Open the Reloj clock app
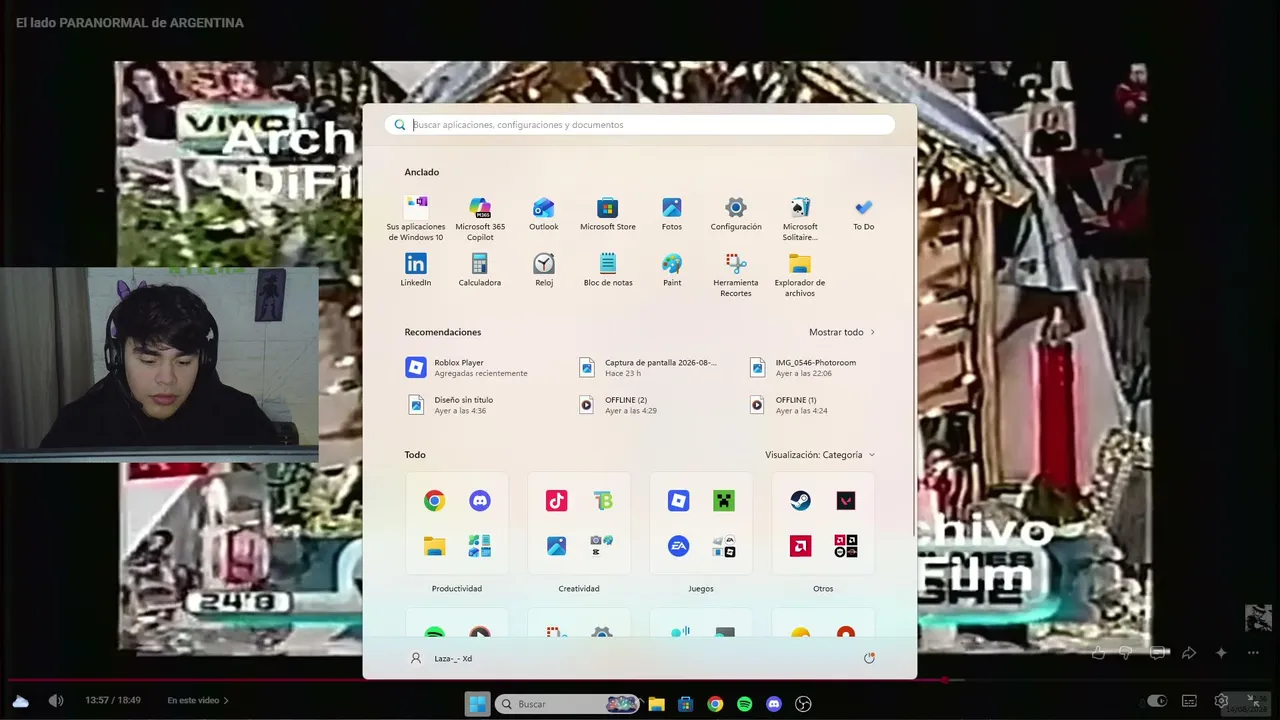Image resolution: width=1280 pixels, height=720 pixels. pyautogui.click(x=544, y=270)
